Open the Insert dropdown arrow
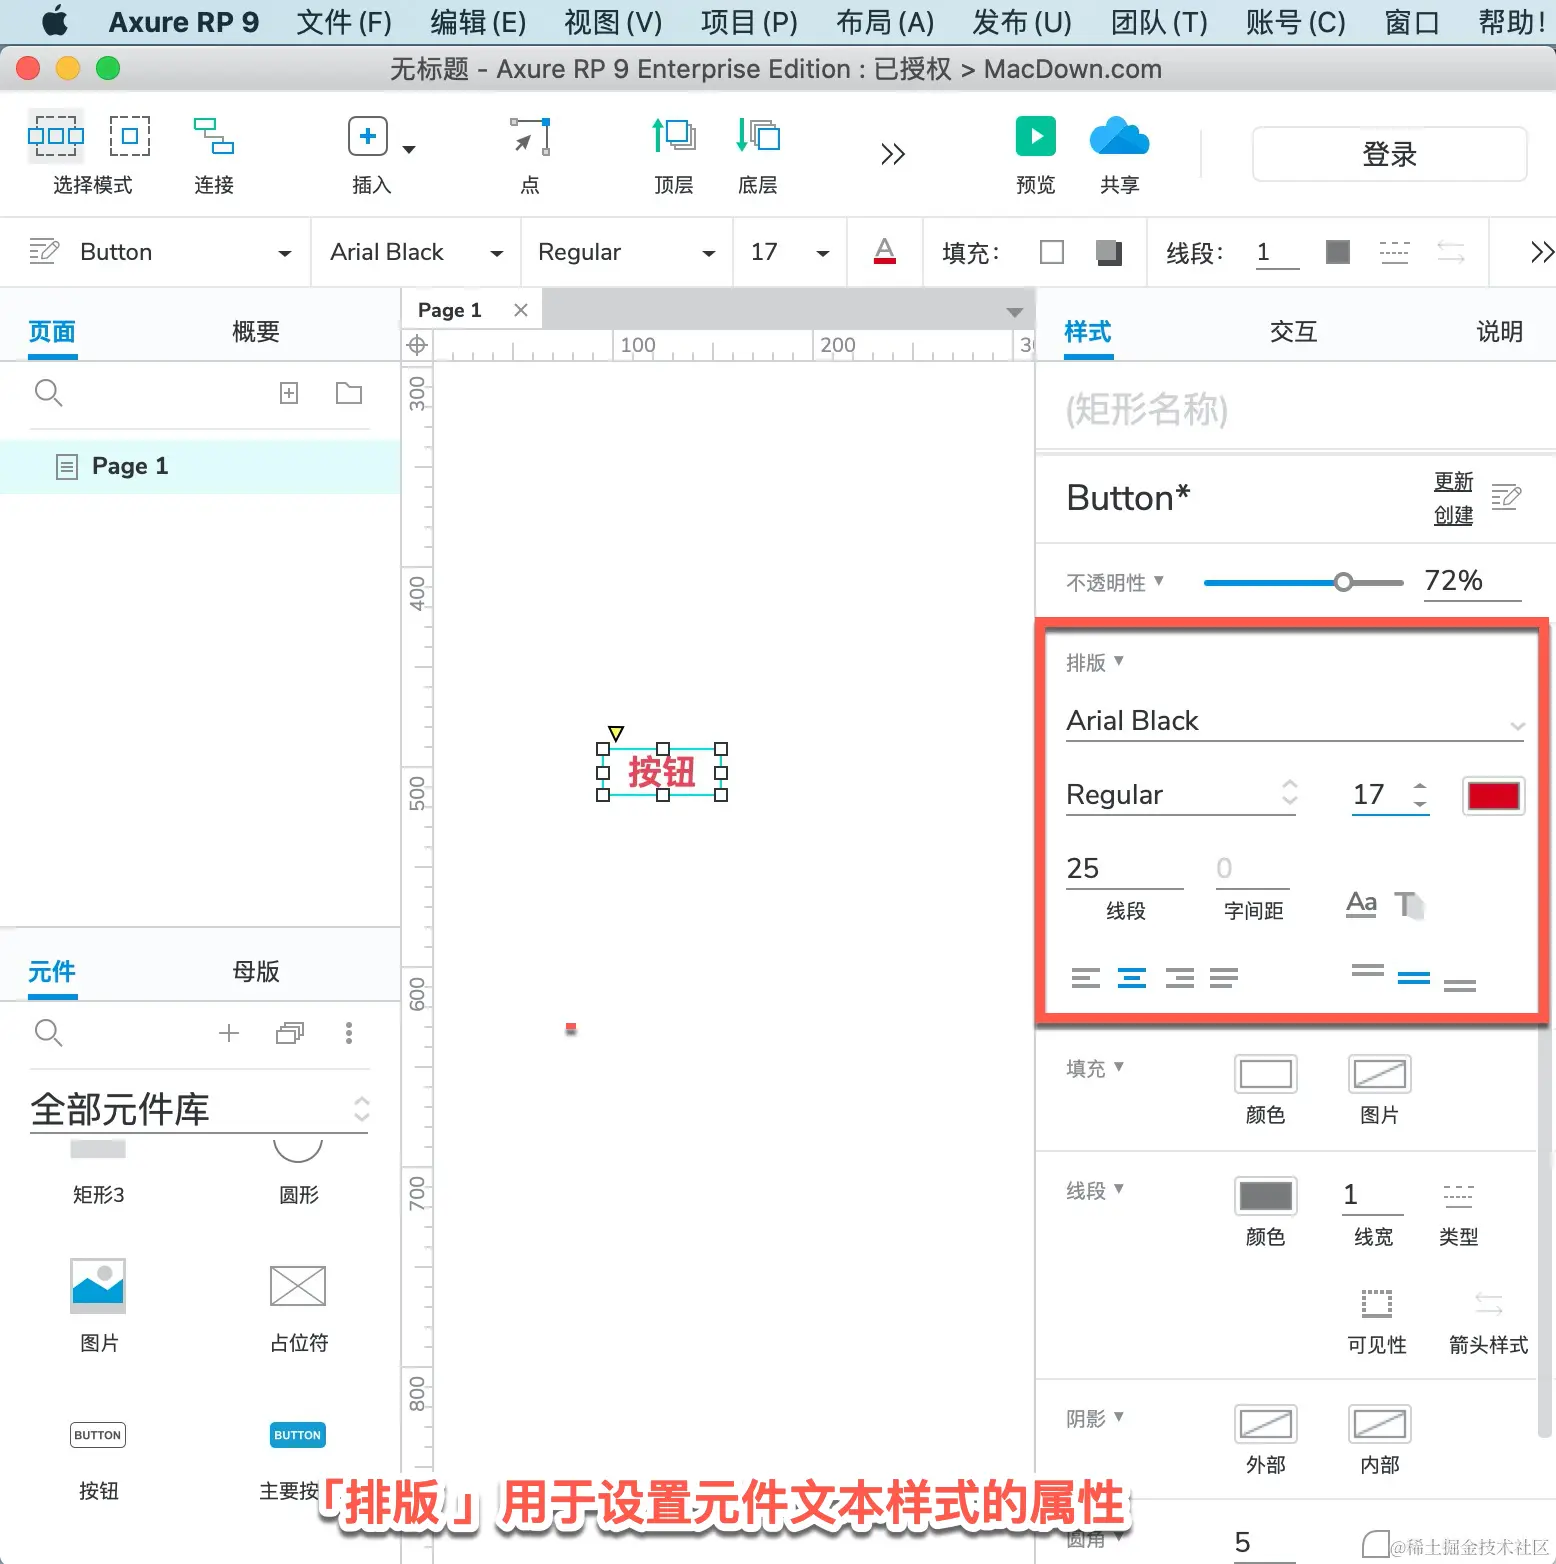The width and height of the screenshot is (1556, 1564). (x=408, y=149)
